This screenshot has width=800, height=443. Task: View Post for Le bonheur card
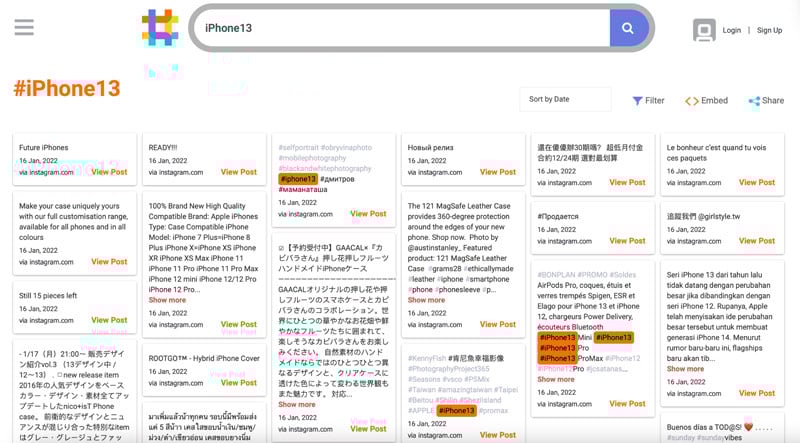pyautogui.click(x=757, y=182)
